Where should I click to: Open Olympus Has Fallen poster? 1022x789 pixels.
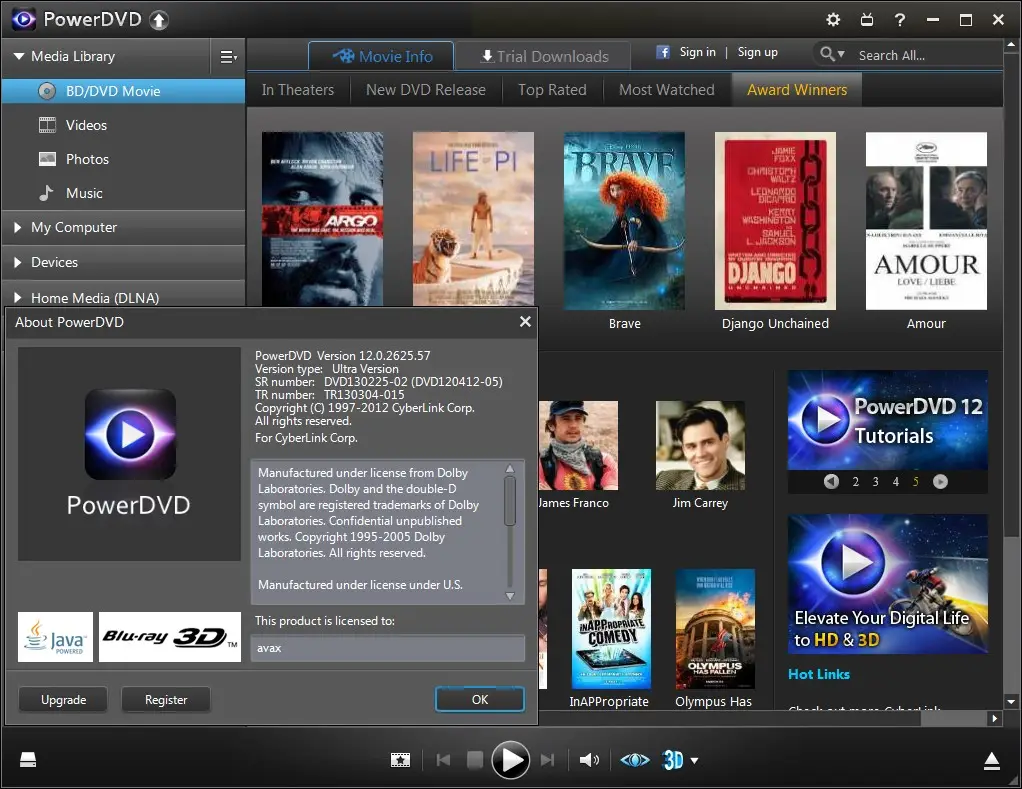pyautogui.click(x=715, y=629)
